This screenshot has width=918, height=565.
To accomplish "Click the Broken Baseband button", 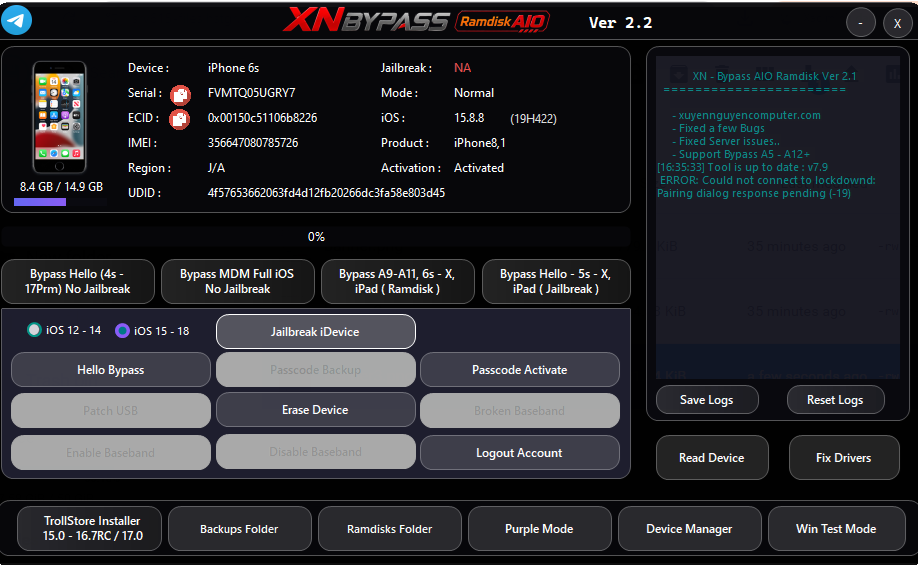I will tap(520, 410).
